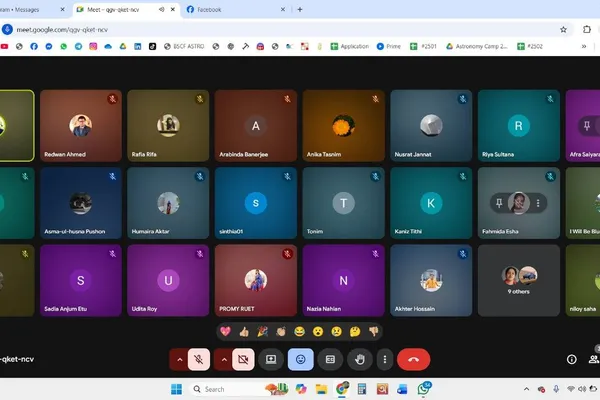Show more bookmarks chevron

point(584,46)
